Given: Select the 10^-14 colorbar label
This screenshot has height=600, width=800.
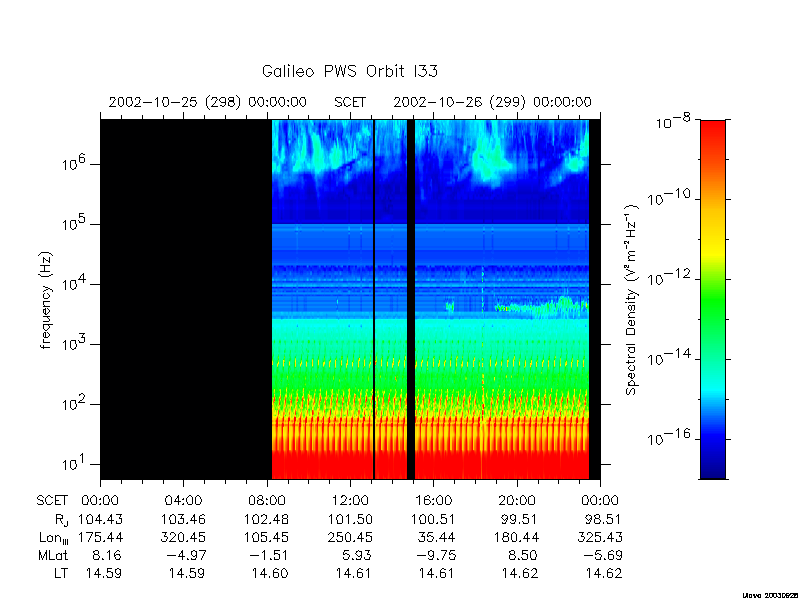Looking at the screenshot, I should [x=670, y=358].
